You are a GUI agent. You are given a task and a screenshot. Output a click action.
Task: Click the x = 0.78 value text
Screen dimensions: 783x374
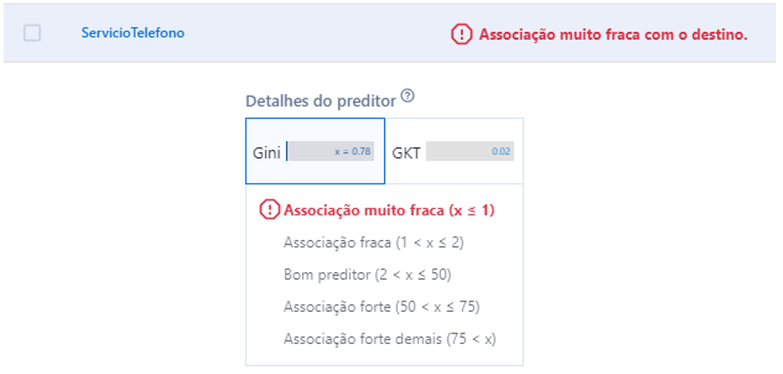pyautogui.click(x=353, y=152)
